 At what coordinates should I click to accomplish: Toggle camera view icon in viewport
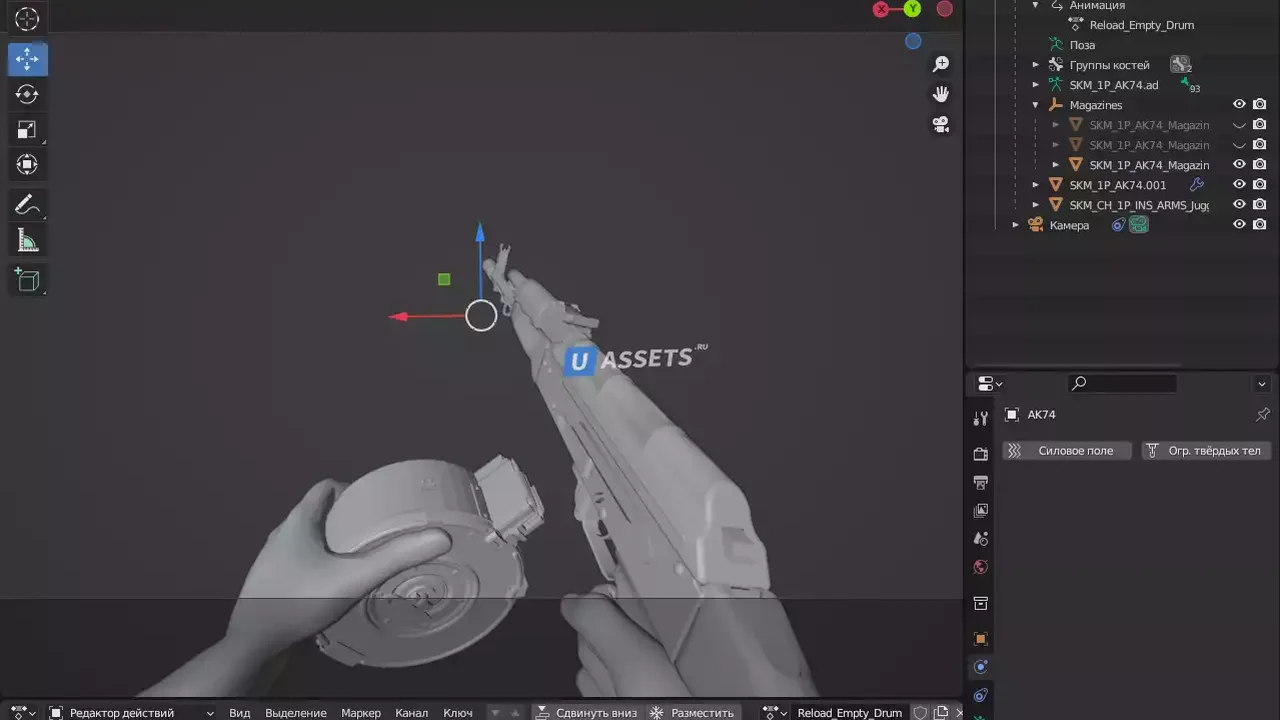[941, 125]
